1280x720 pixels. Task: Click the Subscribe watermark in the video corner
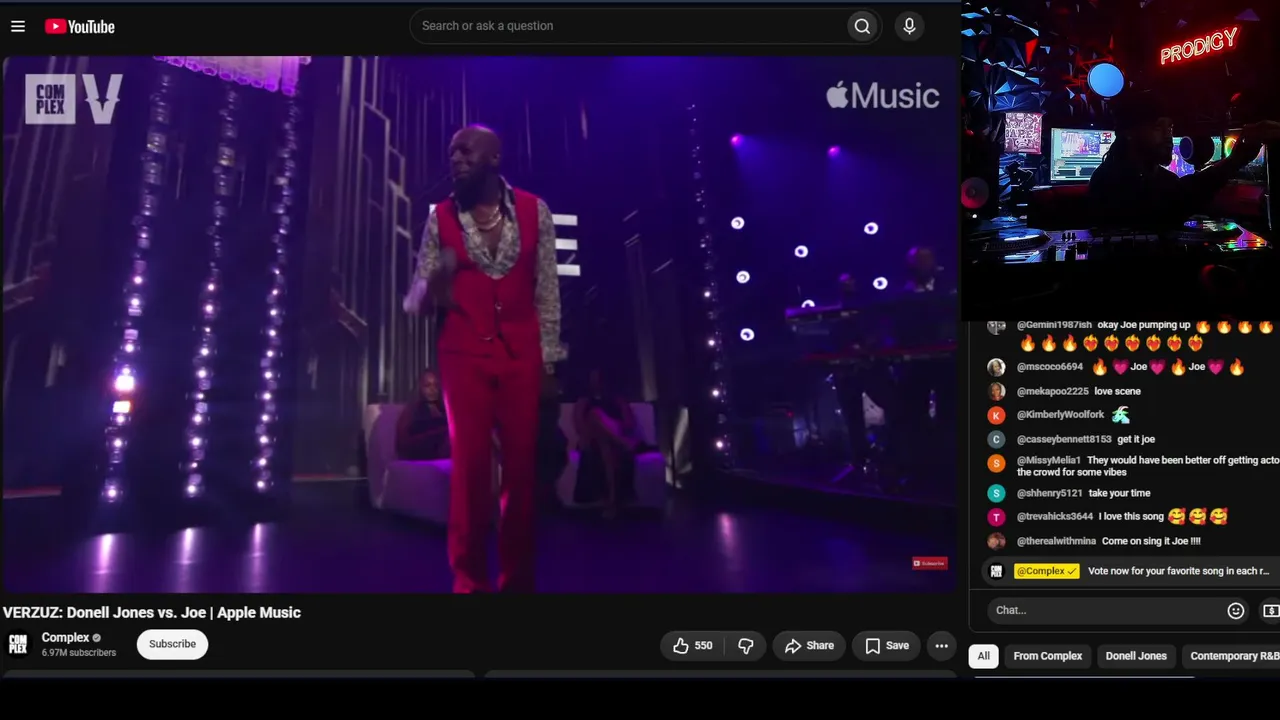(930, 563)
